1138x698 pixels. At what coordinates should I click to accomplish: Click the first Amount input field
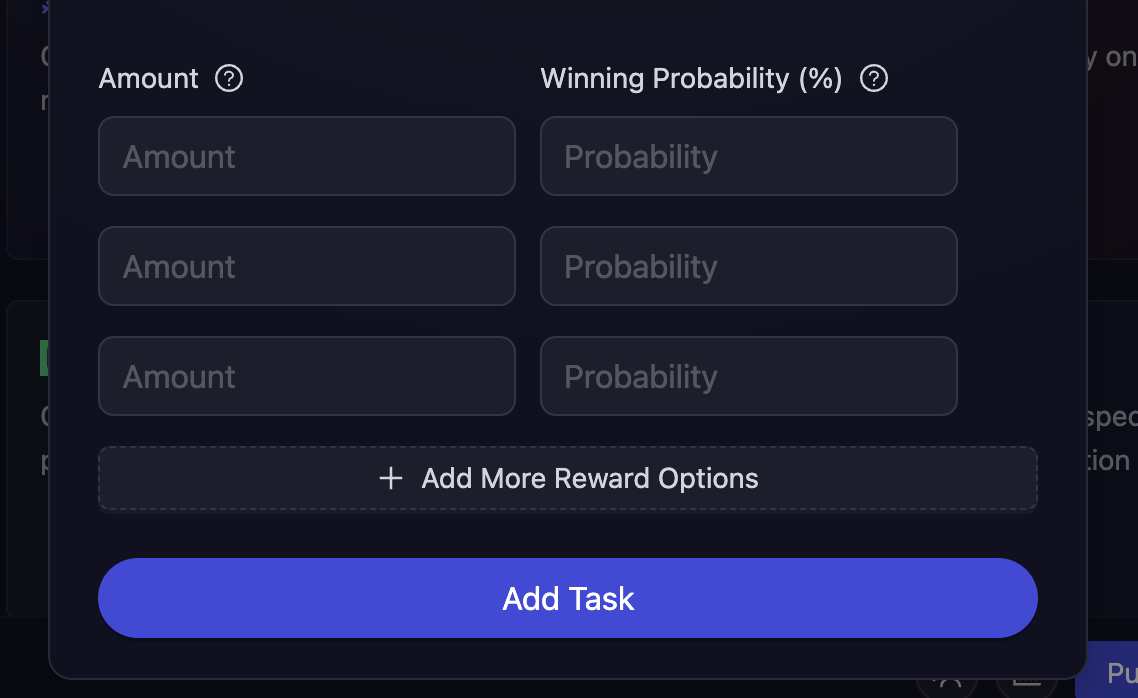click(306, 156)
